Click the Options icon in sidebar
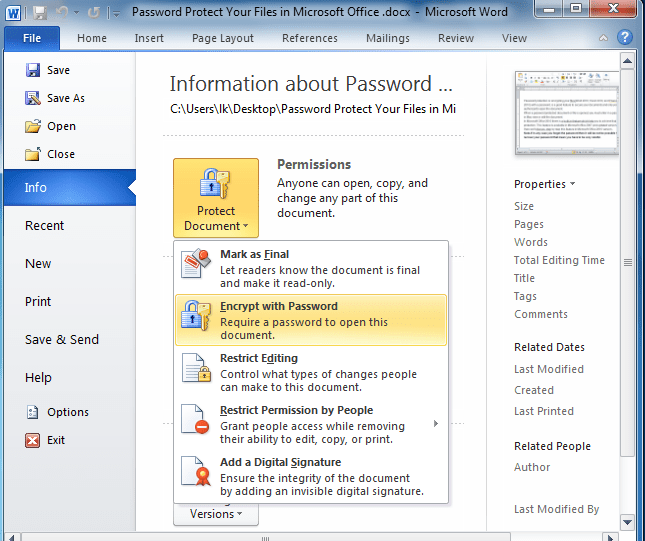The width and height of the screenshot is (645, 541). tap(32, 412)
